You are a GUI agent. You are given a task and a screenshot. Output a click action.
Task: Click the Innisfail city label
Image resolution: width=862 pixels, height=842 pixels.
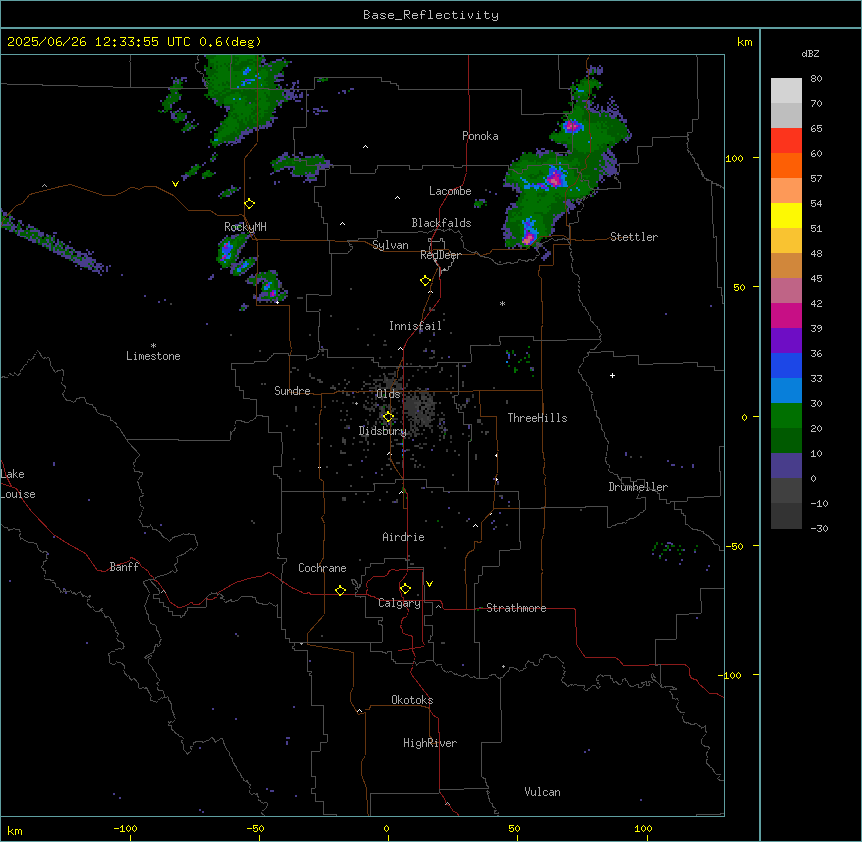click(x=415, y=326)
